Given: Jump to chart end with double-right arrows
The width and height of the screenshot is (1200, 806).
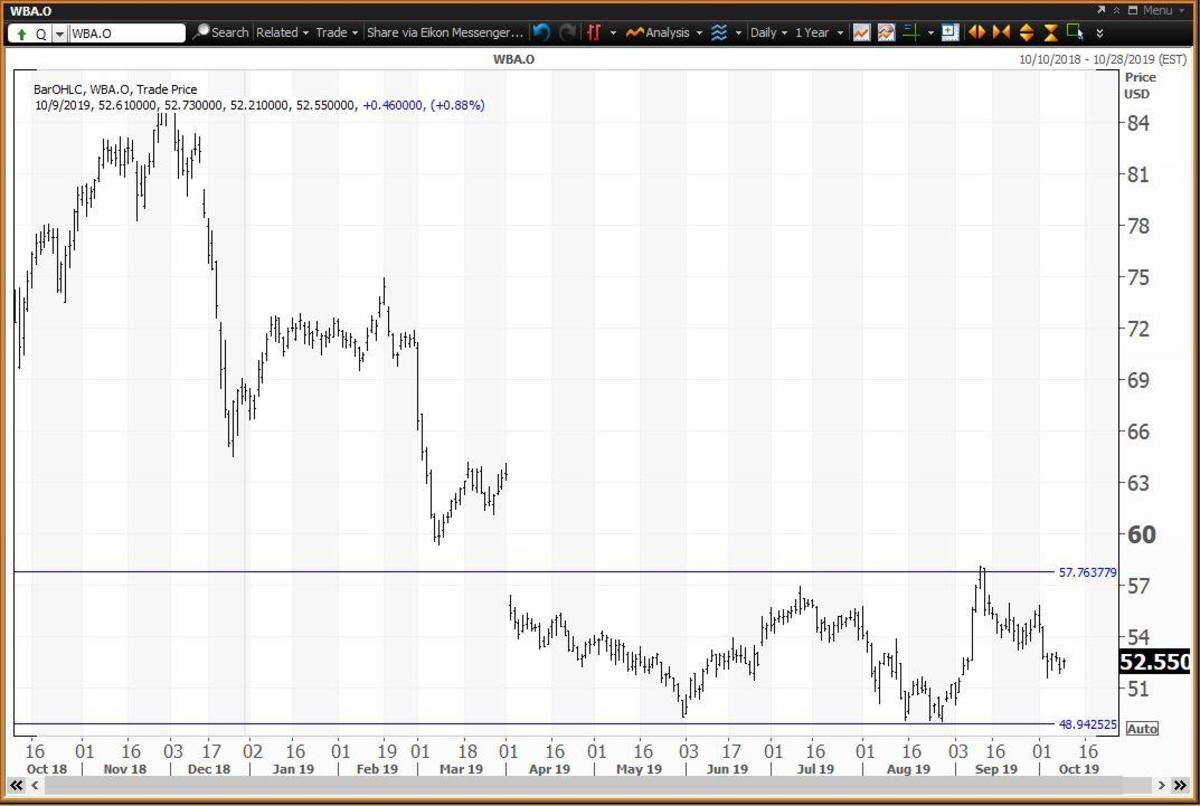Looking at the screenshot, I should [1179, 786].
